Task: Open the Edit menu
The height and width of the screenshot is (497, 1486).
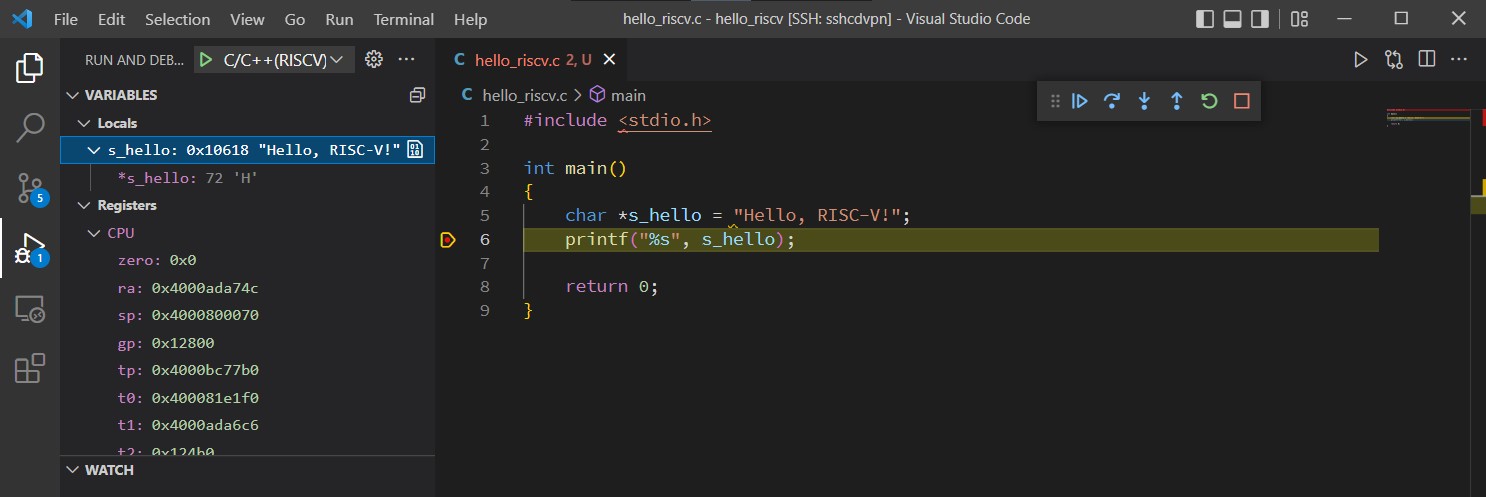Action: (112, 19)
